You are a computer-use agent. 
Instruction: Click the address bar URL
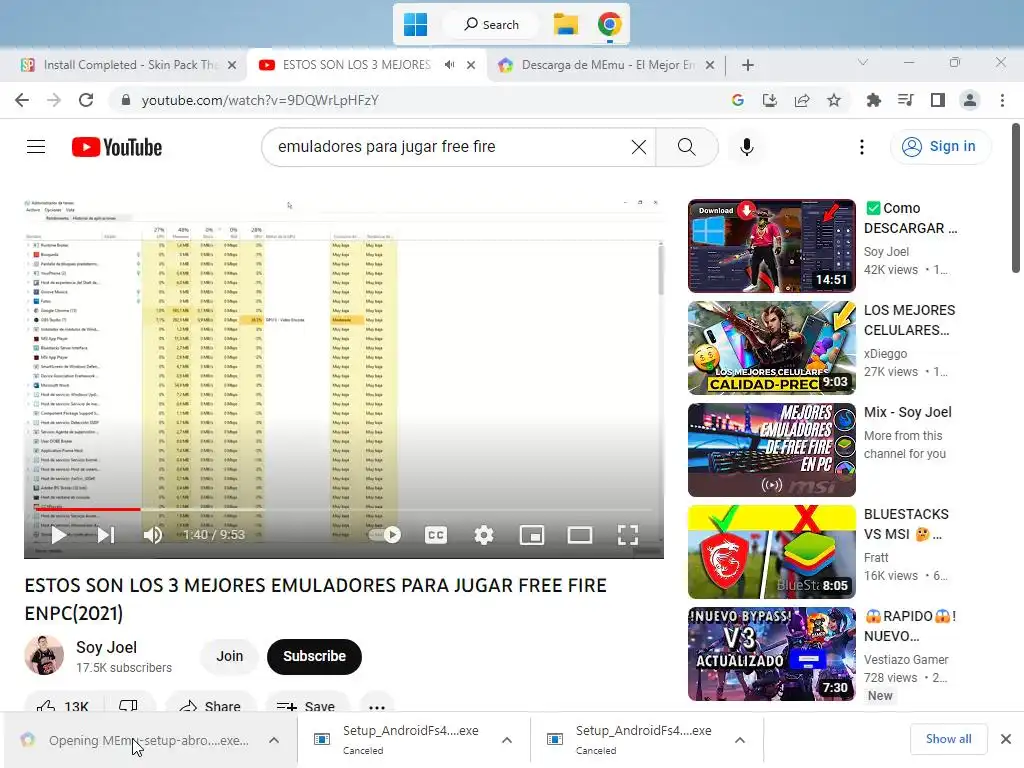point(260,100)
